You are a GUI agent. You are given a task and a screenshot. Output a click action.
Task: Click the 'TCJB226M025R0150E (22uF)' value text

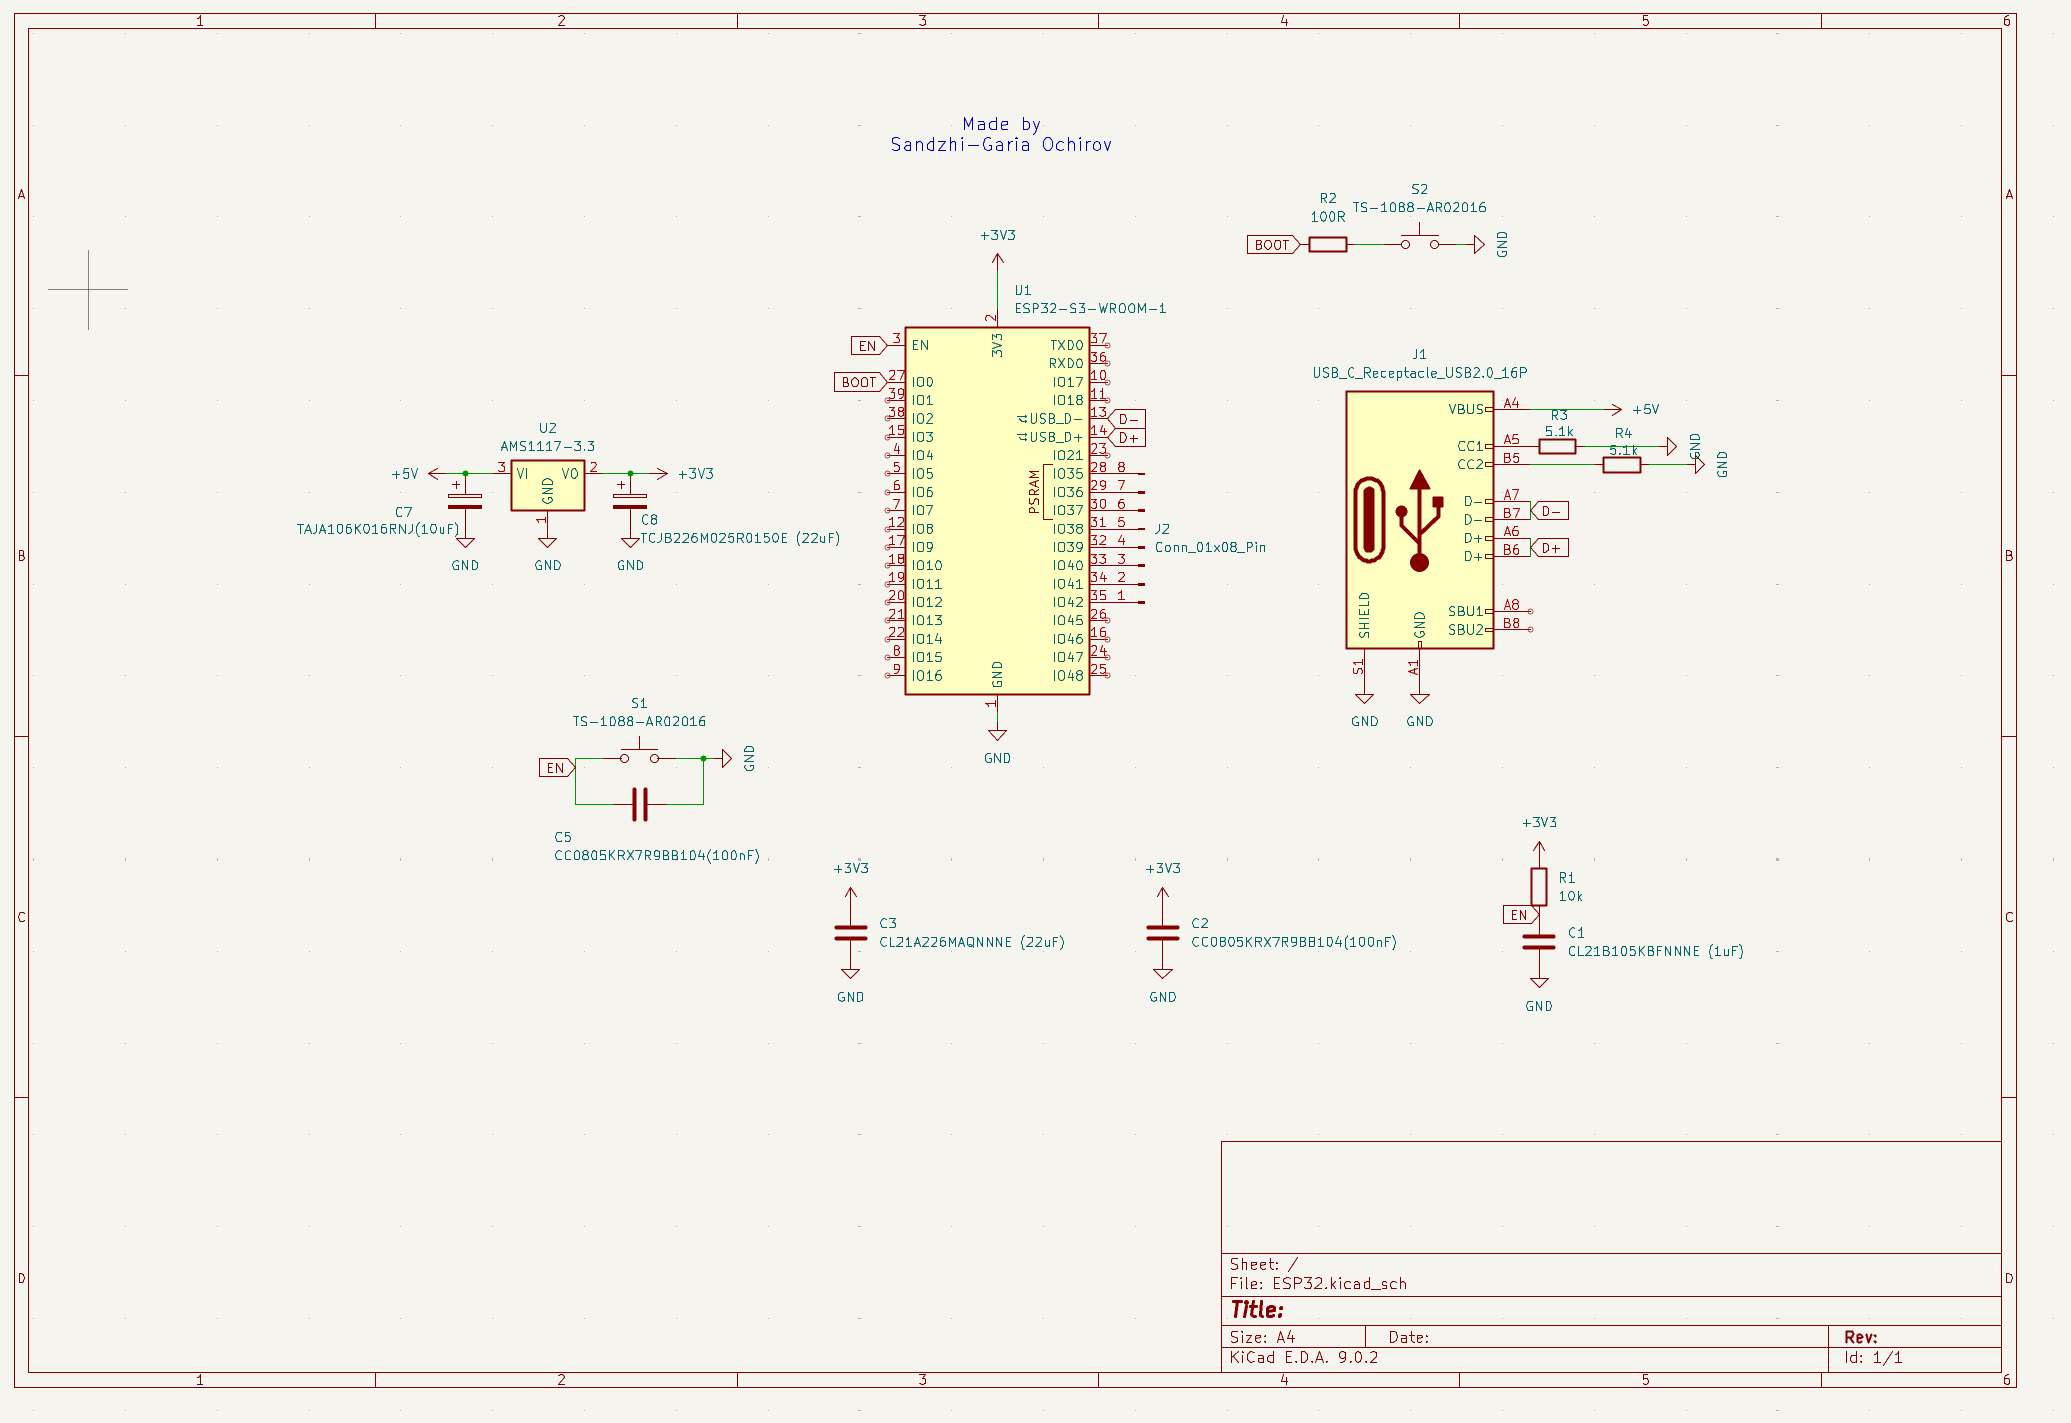(740, 538)
